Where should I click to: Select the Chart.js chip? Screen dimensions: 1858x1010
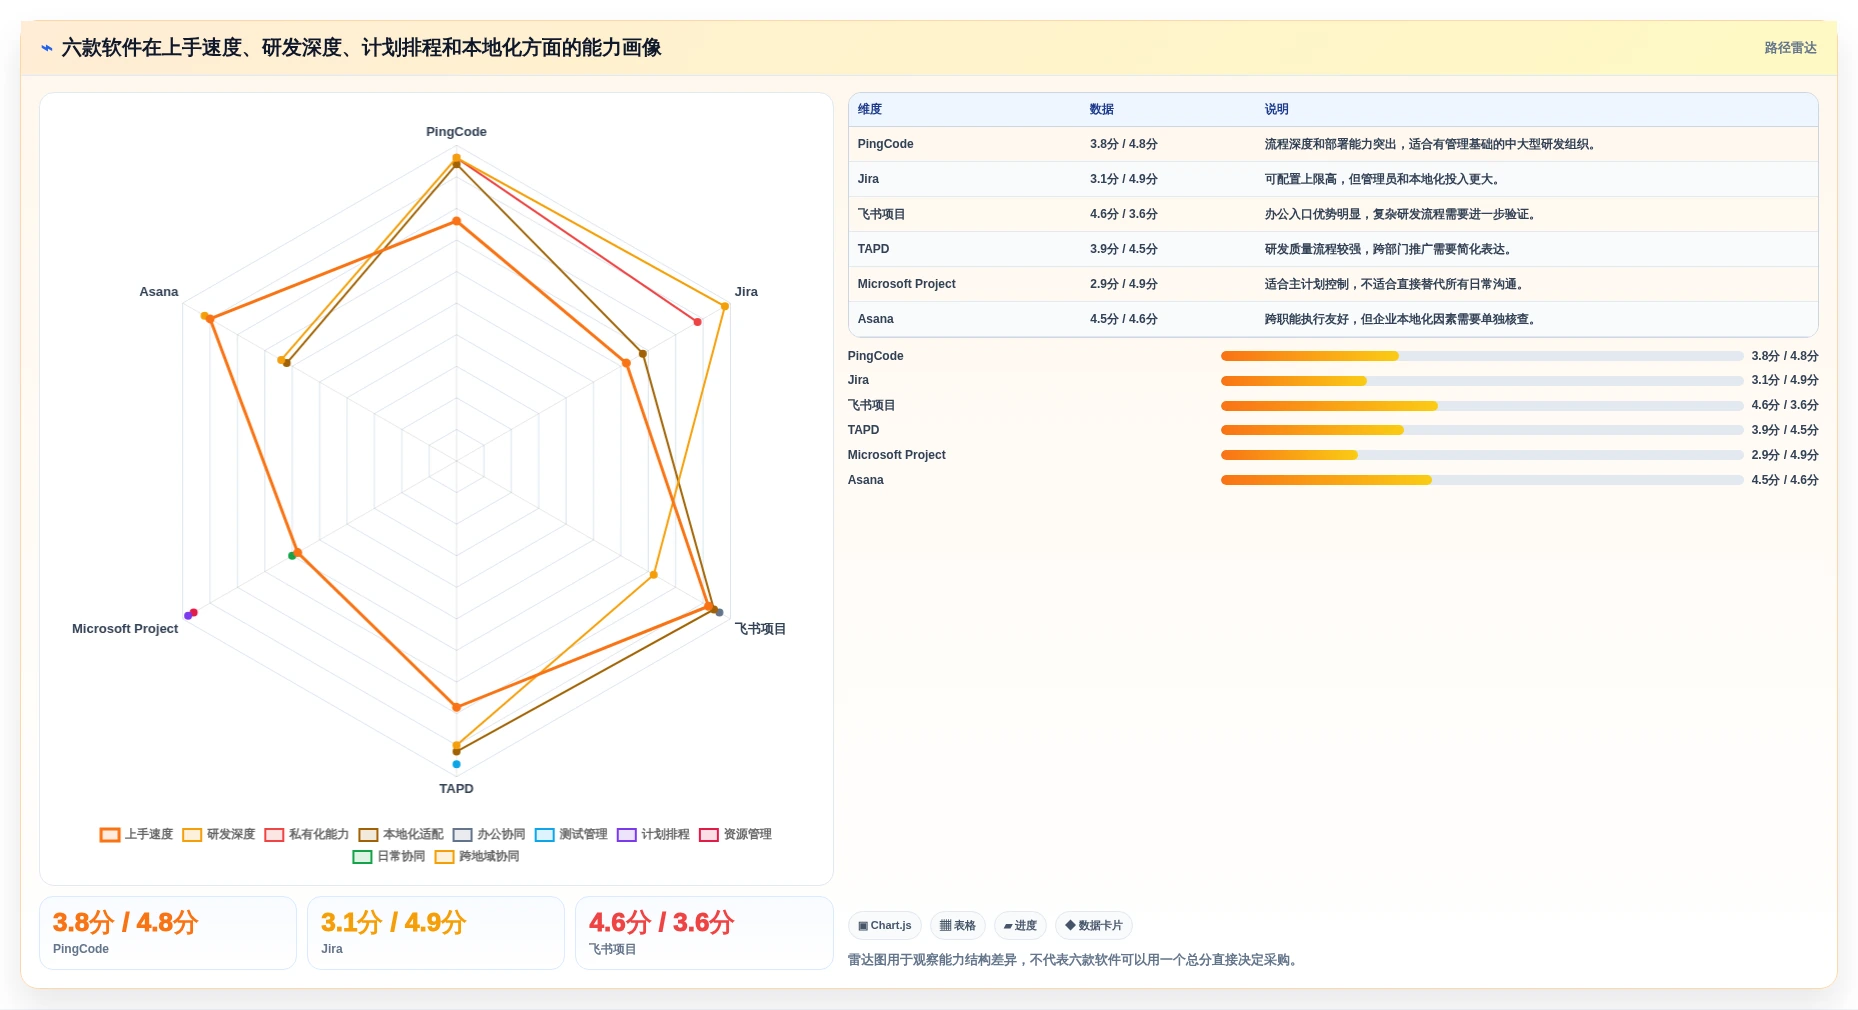click(x=885, y=925)
